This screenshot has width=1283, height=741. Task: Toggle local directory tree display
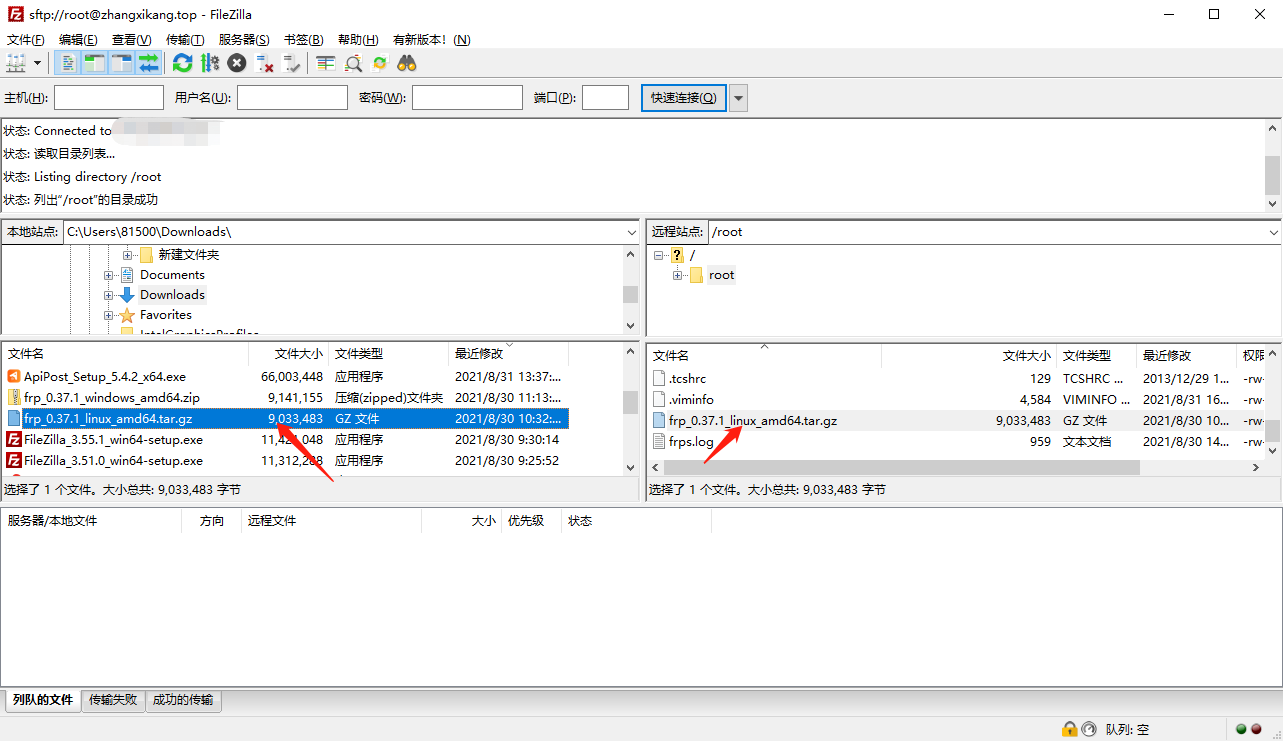click(x=95, y=63)
